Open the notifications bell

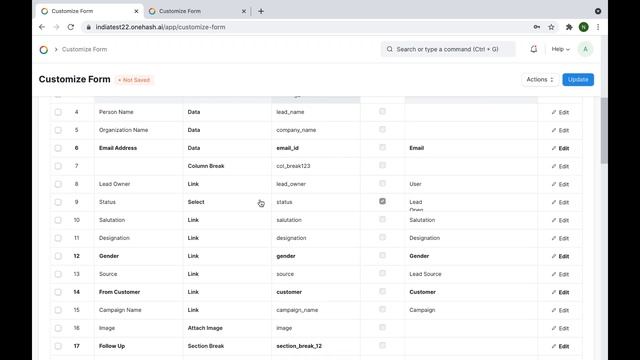(x=533, y=49)
